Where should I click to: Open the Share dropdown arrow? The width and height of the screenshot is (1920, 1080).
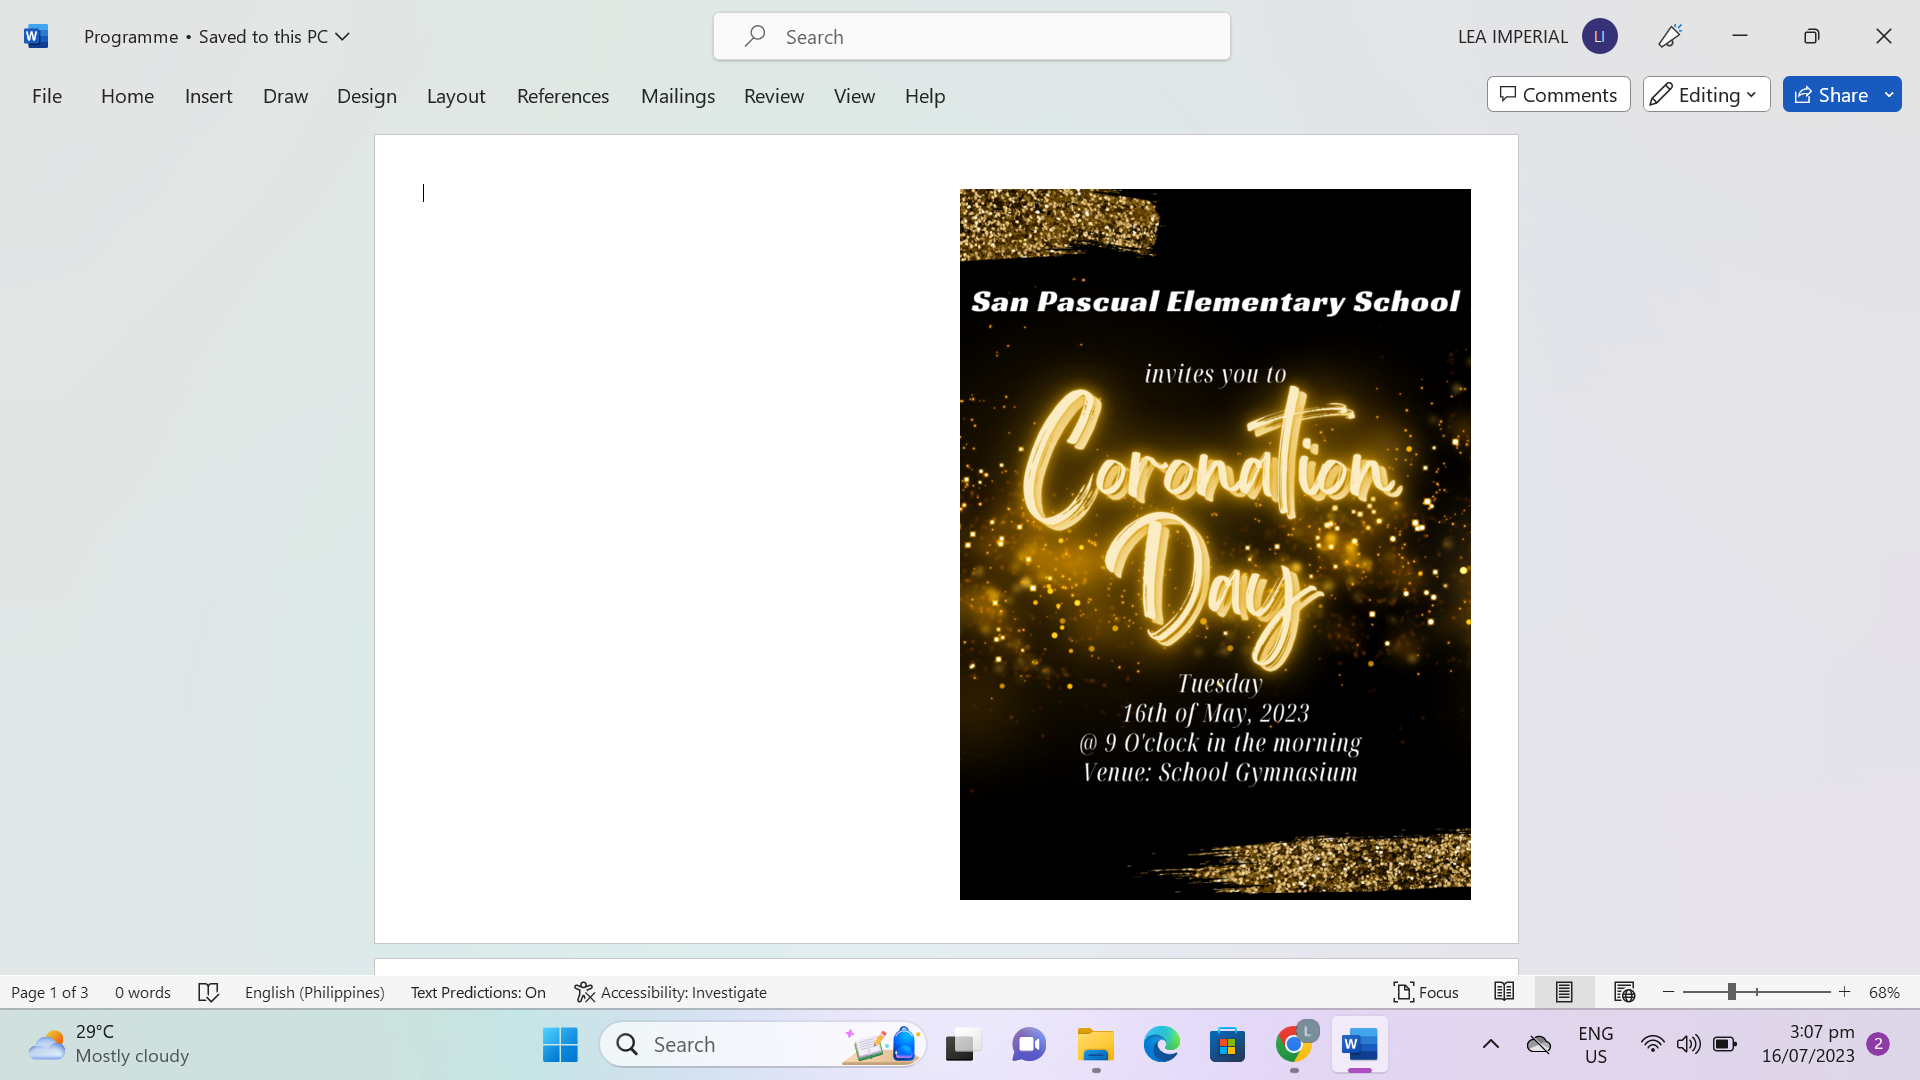point(1889,95)
